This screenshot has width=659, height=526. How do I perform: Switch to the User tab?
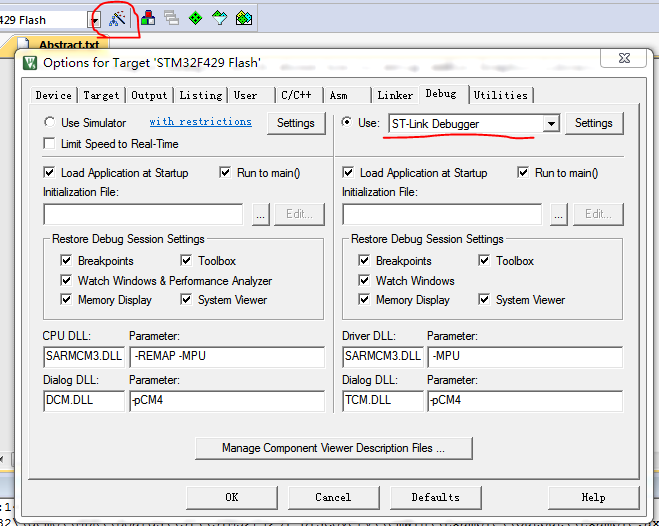click(x=252, y=95)
